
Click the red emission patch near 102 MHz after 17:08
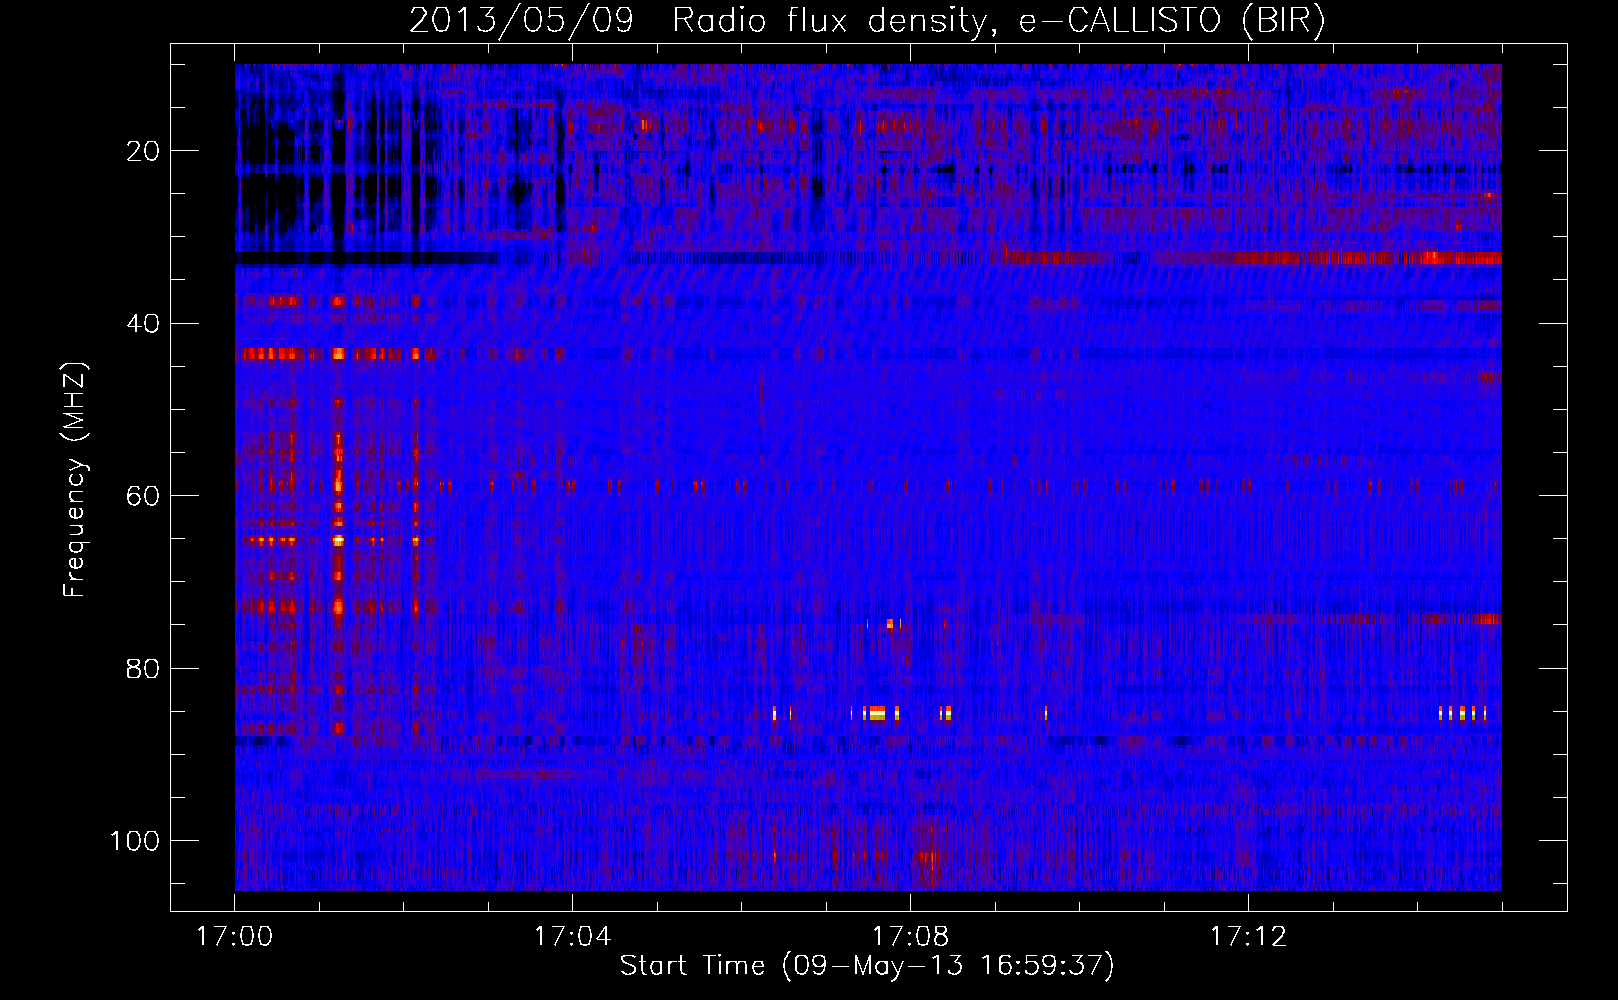tap(930, 856)
